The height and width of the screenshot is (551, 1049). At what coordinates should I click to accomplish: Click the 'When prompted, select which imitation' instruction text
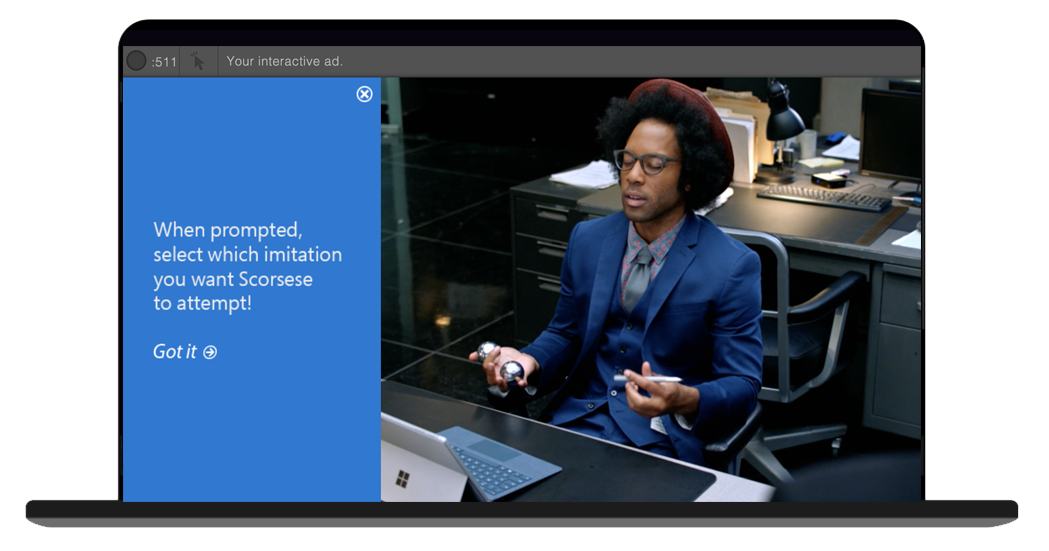(248, 266)
